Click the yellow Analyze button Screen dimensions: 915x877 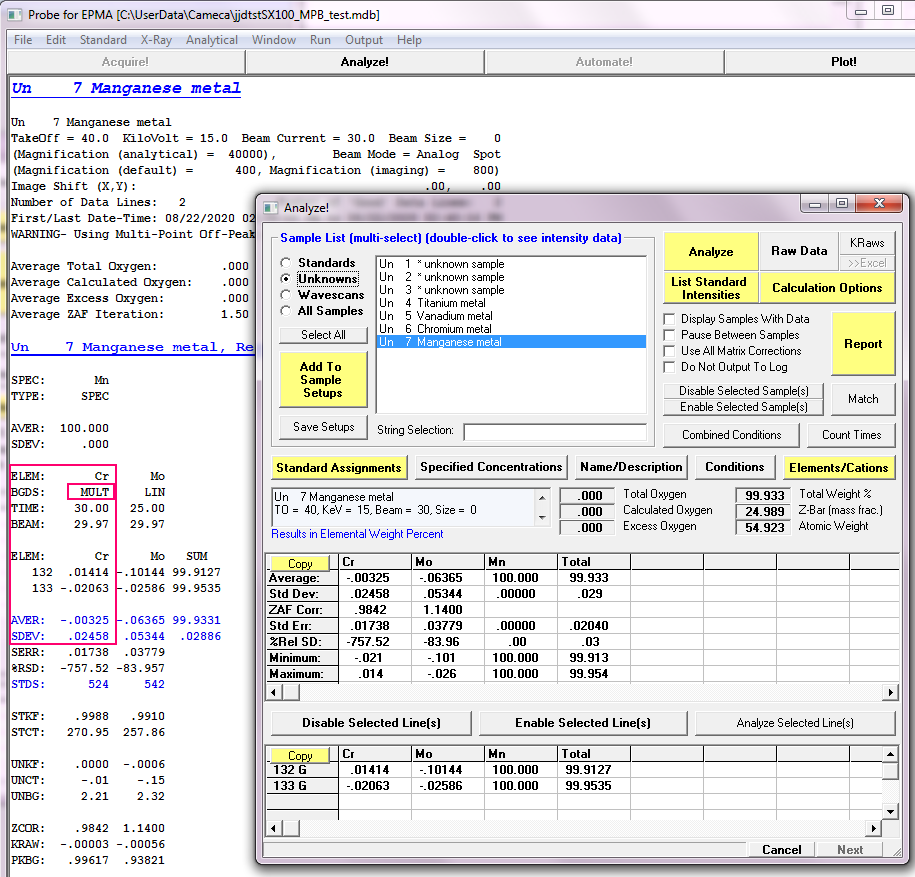710,252
